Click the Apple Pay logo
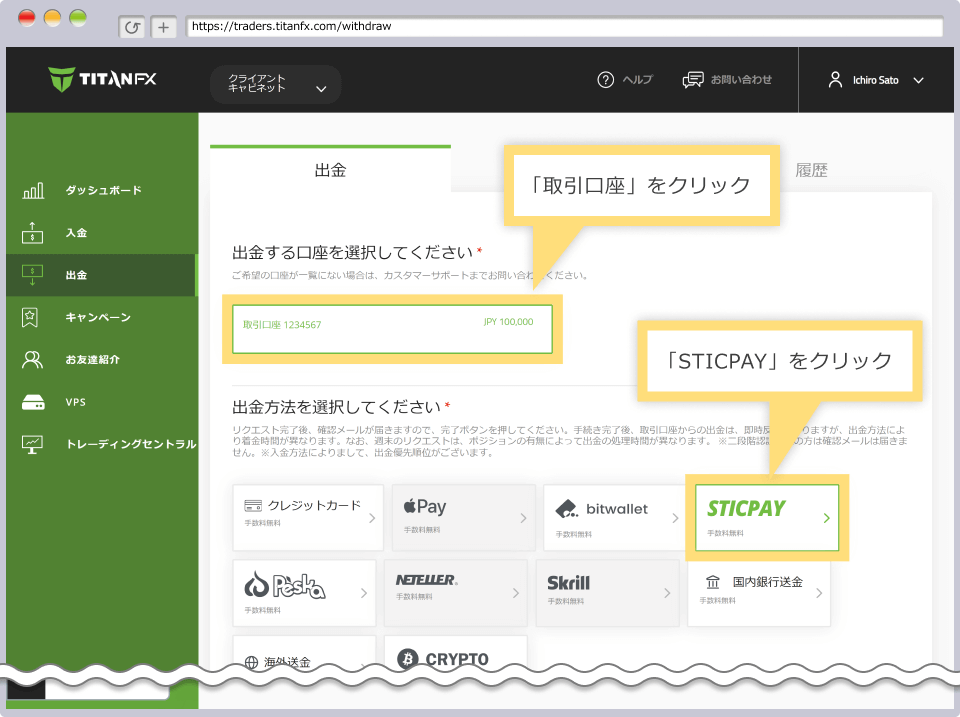The width and height of the screenshot is (960, 717). (x=425, y=506)
